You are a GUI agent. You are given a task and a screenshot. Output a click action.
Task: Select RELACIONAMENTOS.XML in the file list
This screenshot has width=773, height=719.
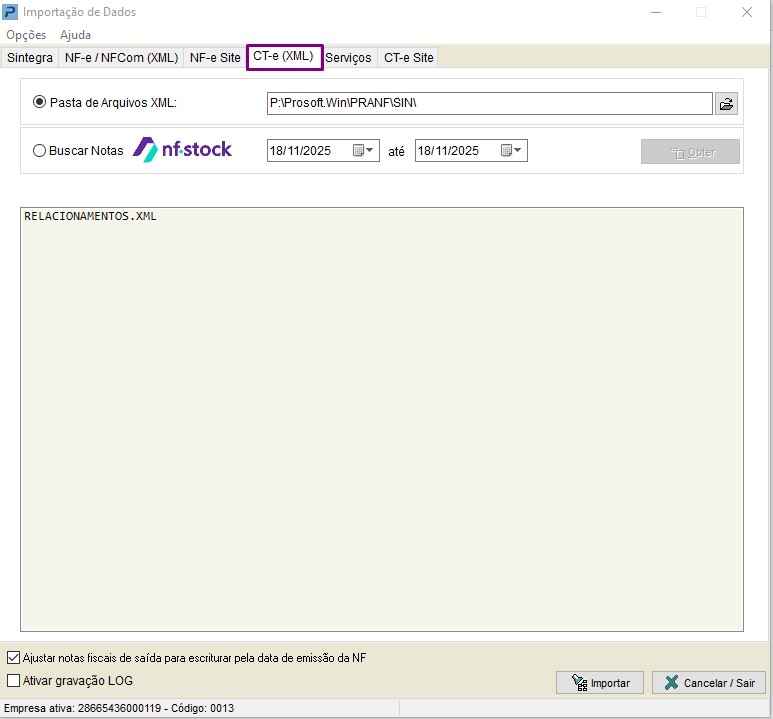(90, 216)
